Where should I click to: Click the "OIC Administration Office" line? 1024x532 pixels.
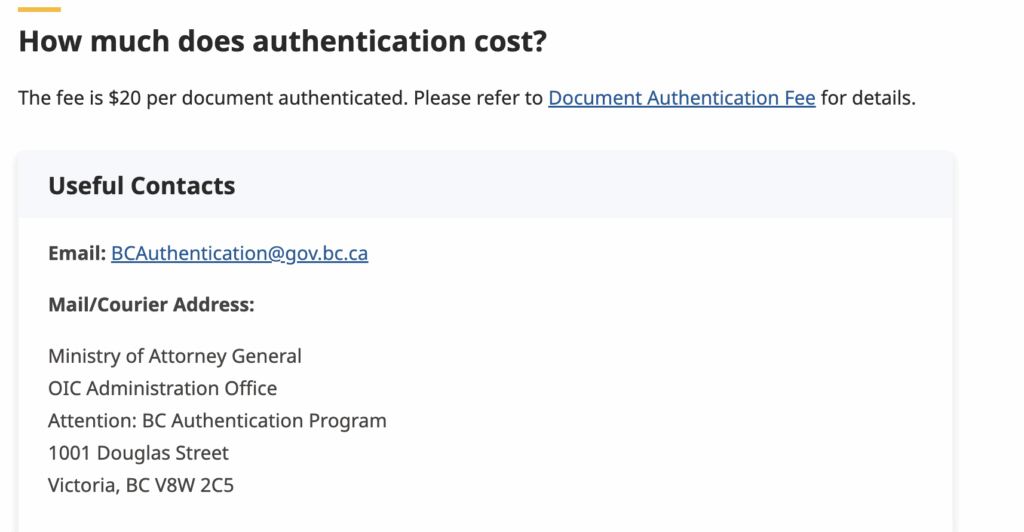tap(162, 388)
